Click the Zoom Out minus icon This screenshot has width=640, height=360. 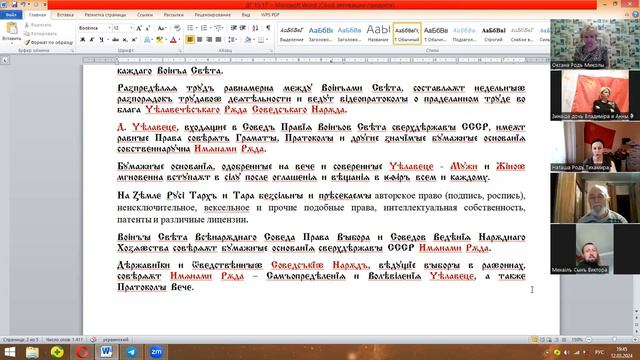coord(589,340)
